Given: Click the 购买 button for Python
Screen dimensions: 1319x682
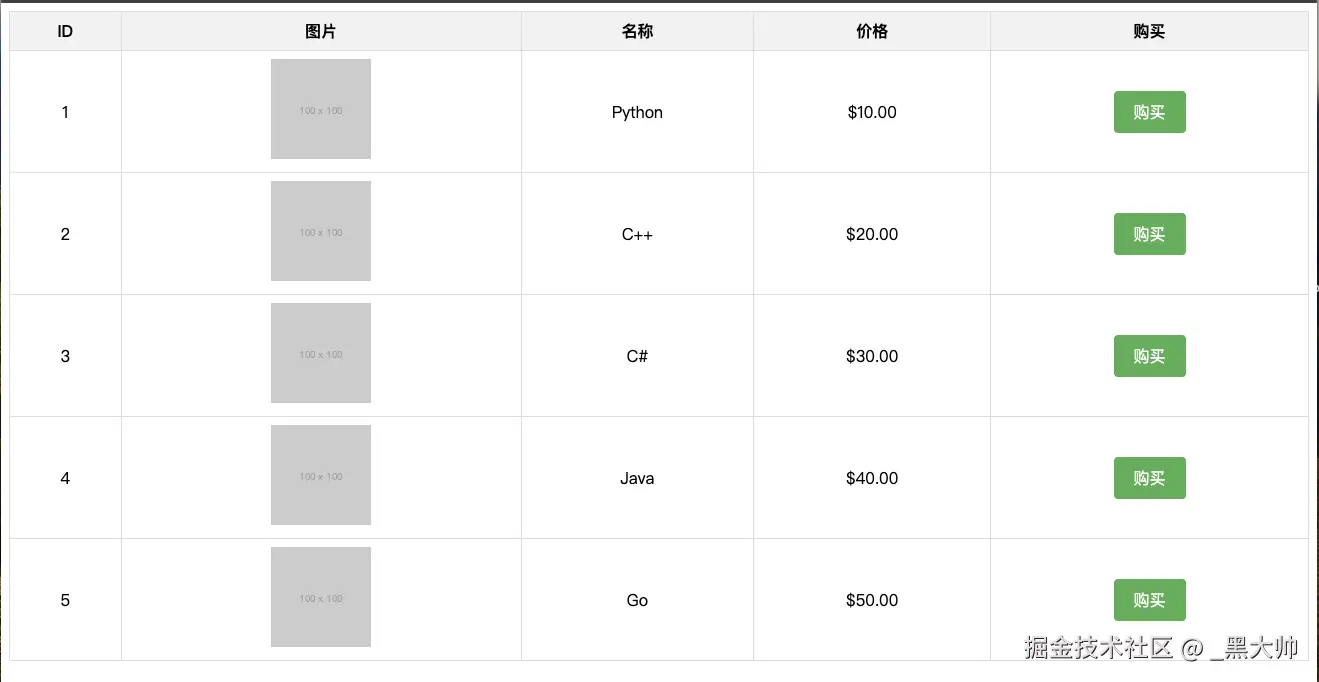Looking at the screenshot, I should tap(1149, 112).
